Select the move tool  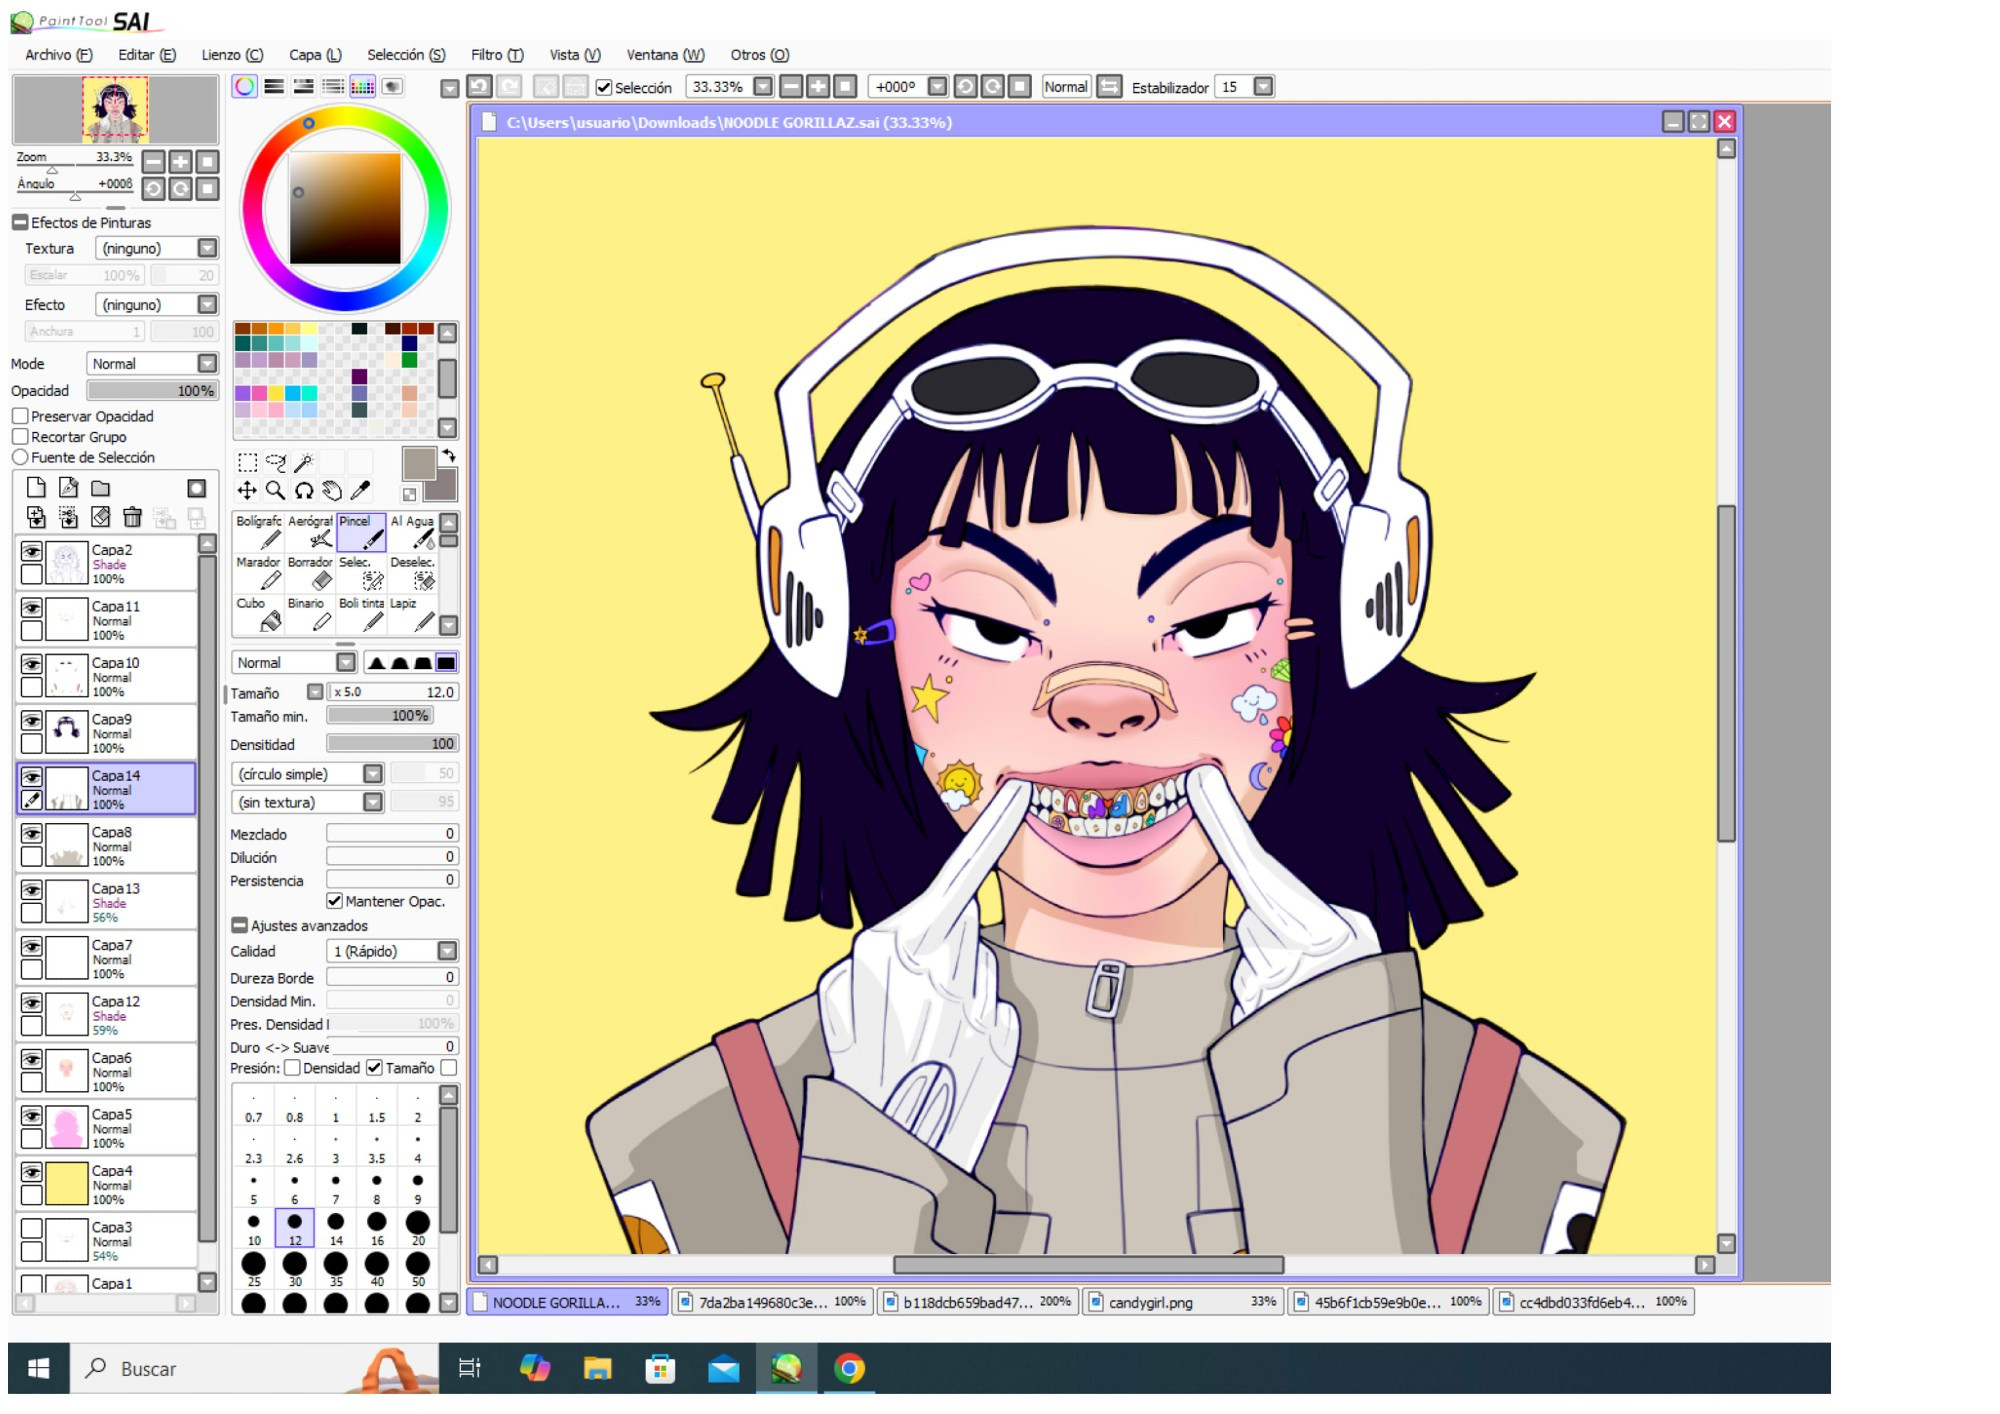247,490
